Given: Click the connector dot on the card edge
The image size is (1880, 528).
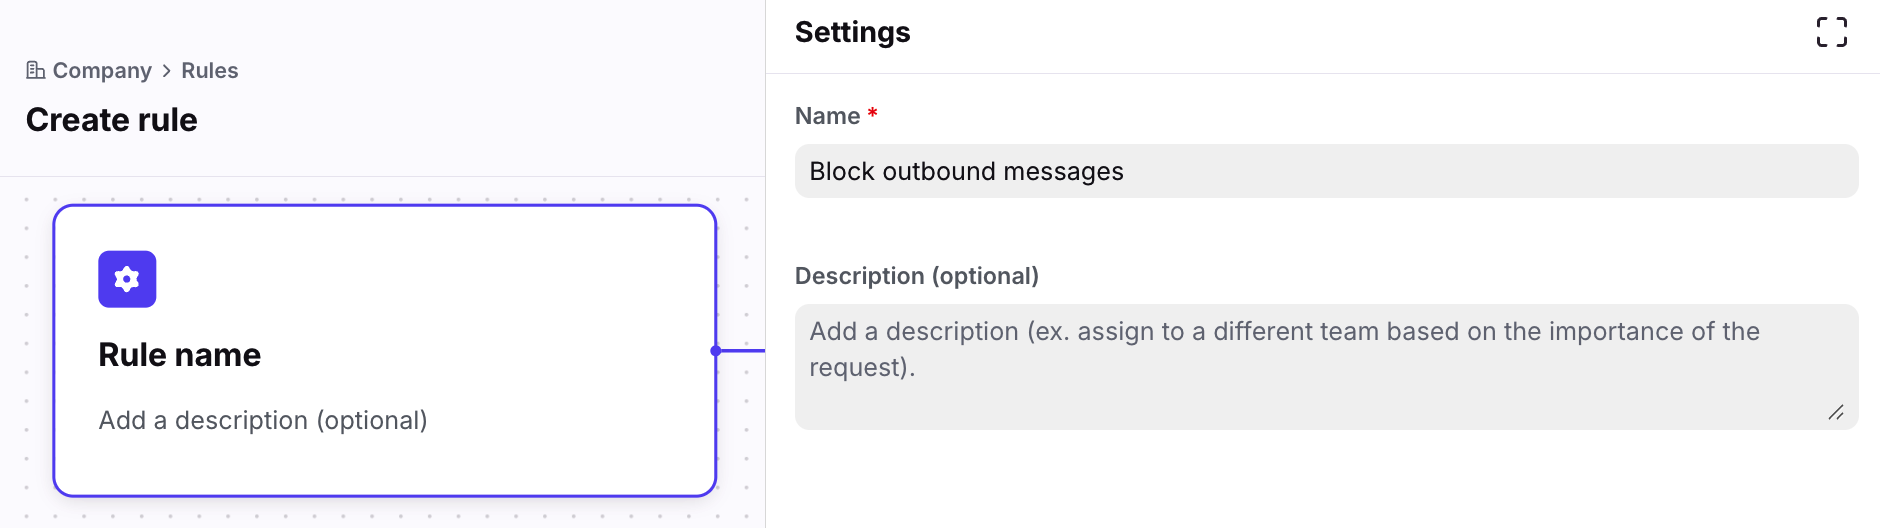Looking at the screenshot, I should coord(716,350).
